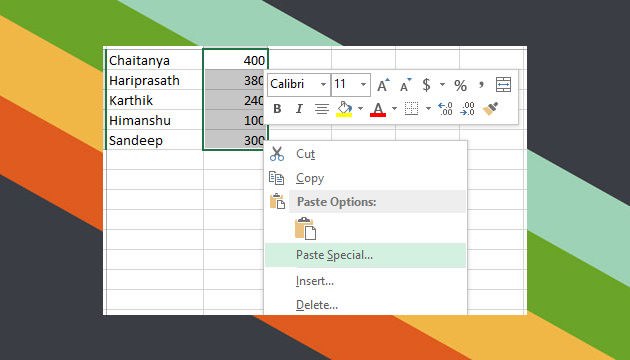
Task: Apply Percent Style format
Action: coord(460,85)
